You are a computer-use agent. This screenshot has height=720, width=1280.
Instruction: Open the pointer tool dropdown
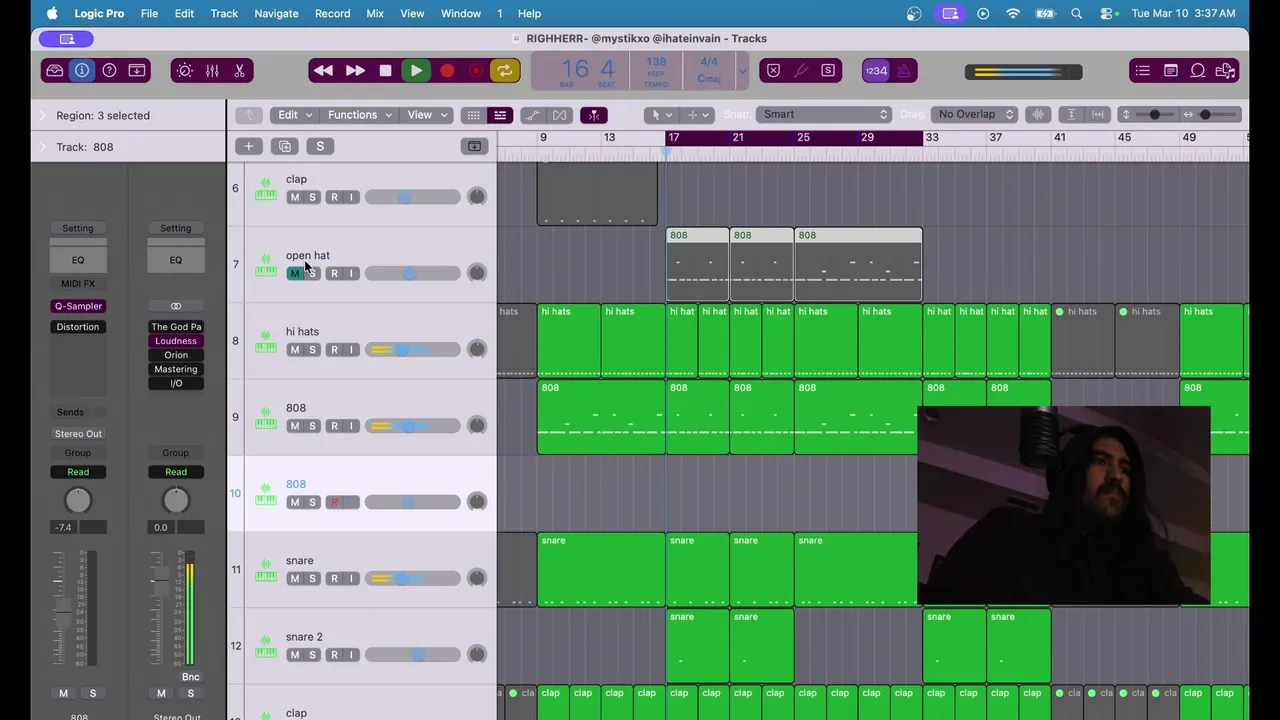pos(660,115)
